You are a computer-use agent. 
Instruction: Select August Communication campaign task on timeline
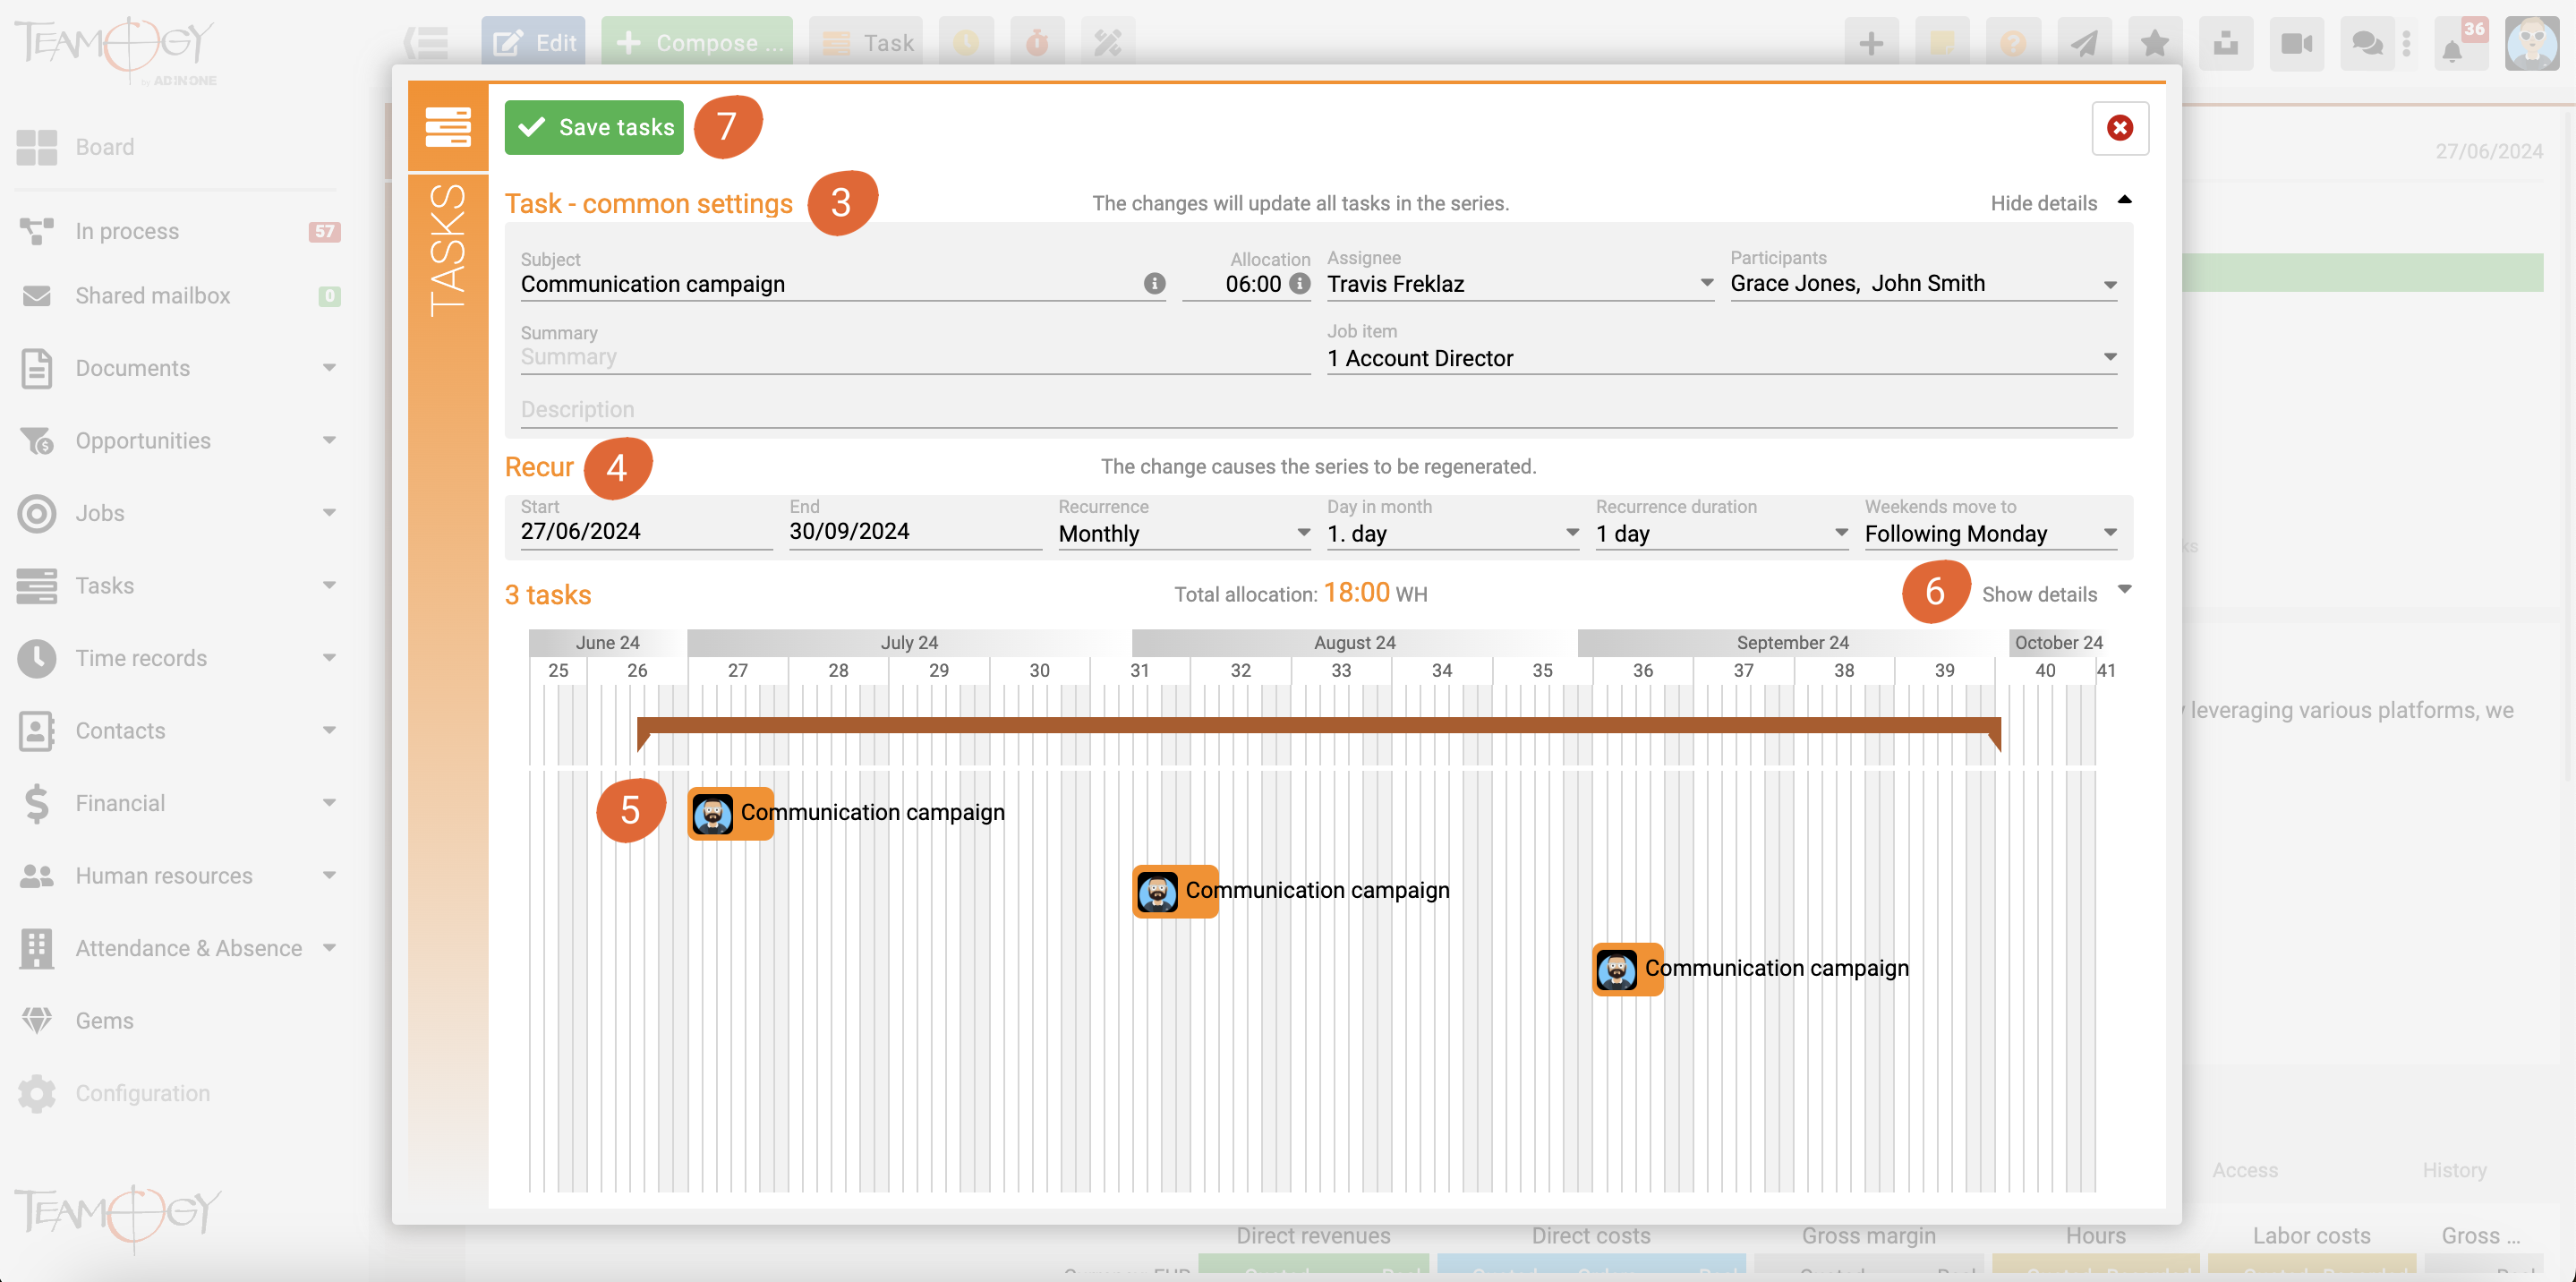1175,891
